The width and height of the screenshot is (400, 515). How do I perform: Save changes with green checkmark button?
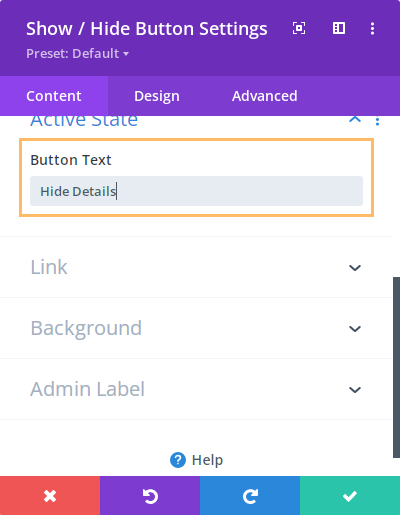click(x=350, y=496)
